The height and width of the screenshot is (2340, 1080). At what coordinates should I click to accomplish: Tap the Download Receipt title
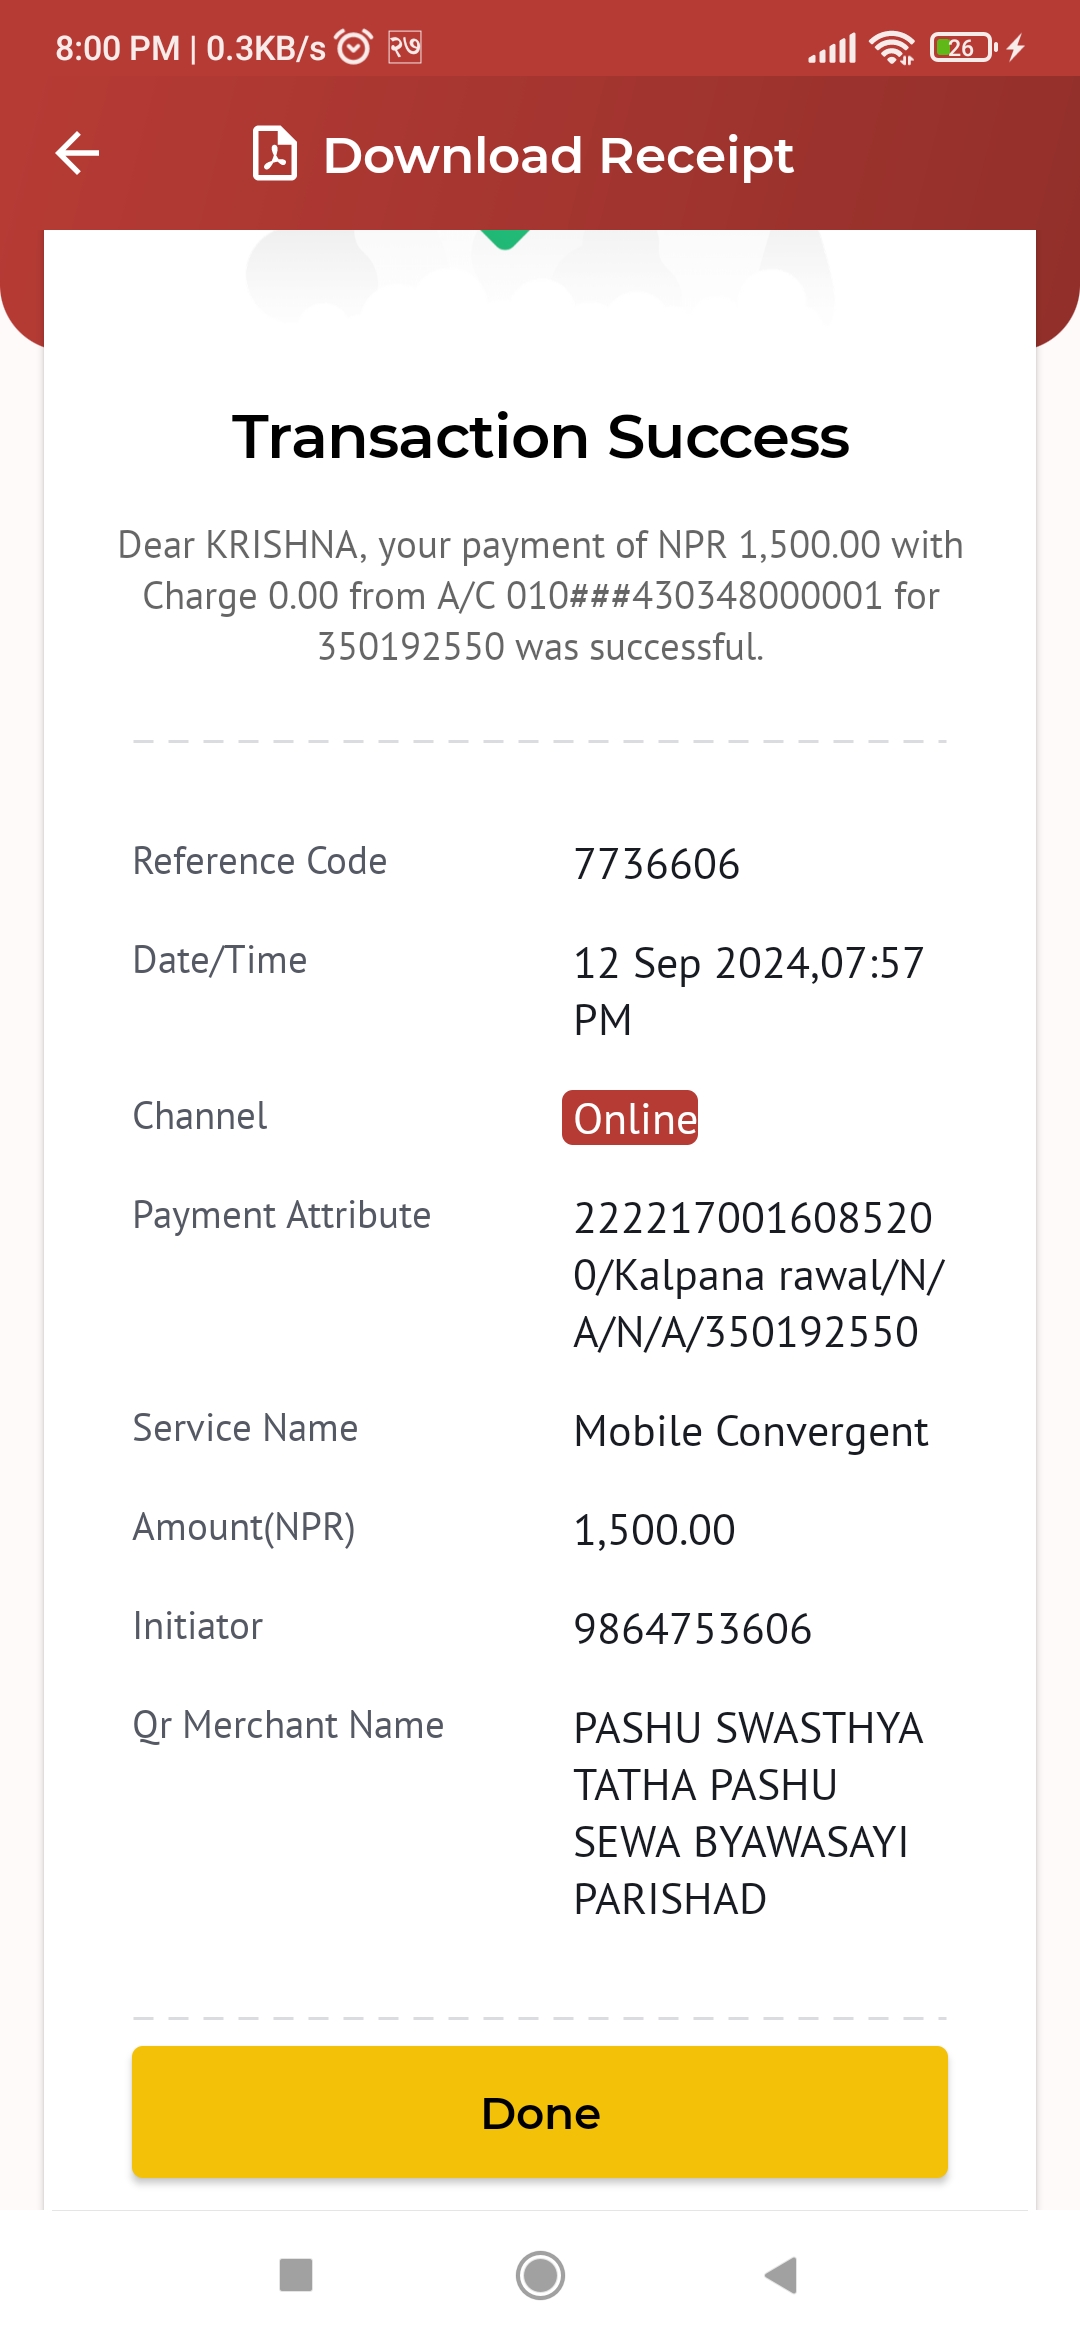pyautogui.click(x=558, y=156)
